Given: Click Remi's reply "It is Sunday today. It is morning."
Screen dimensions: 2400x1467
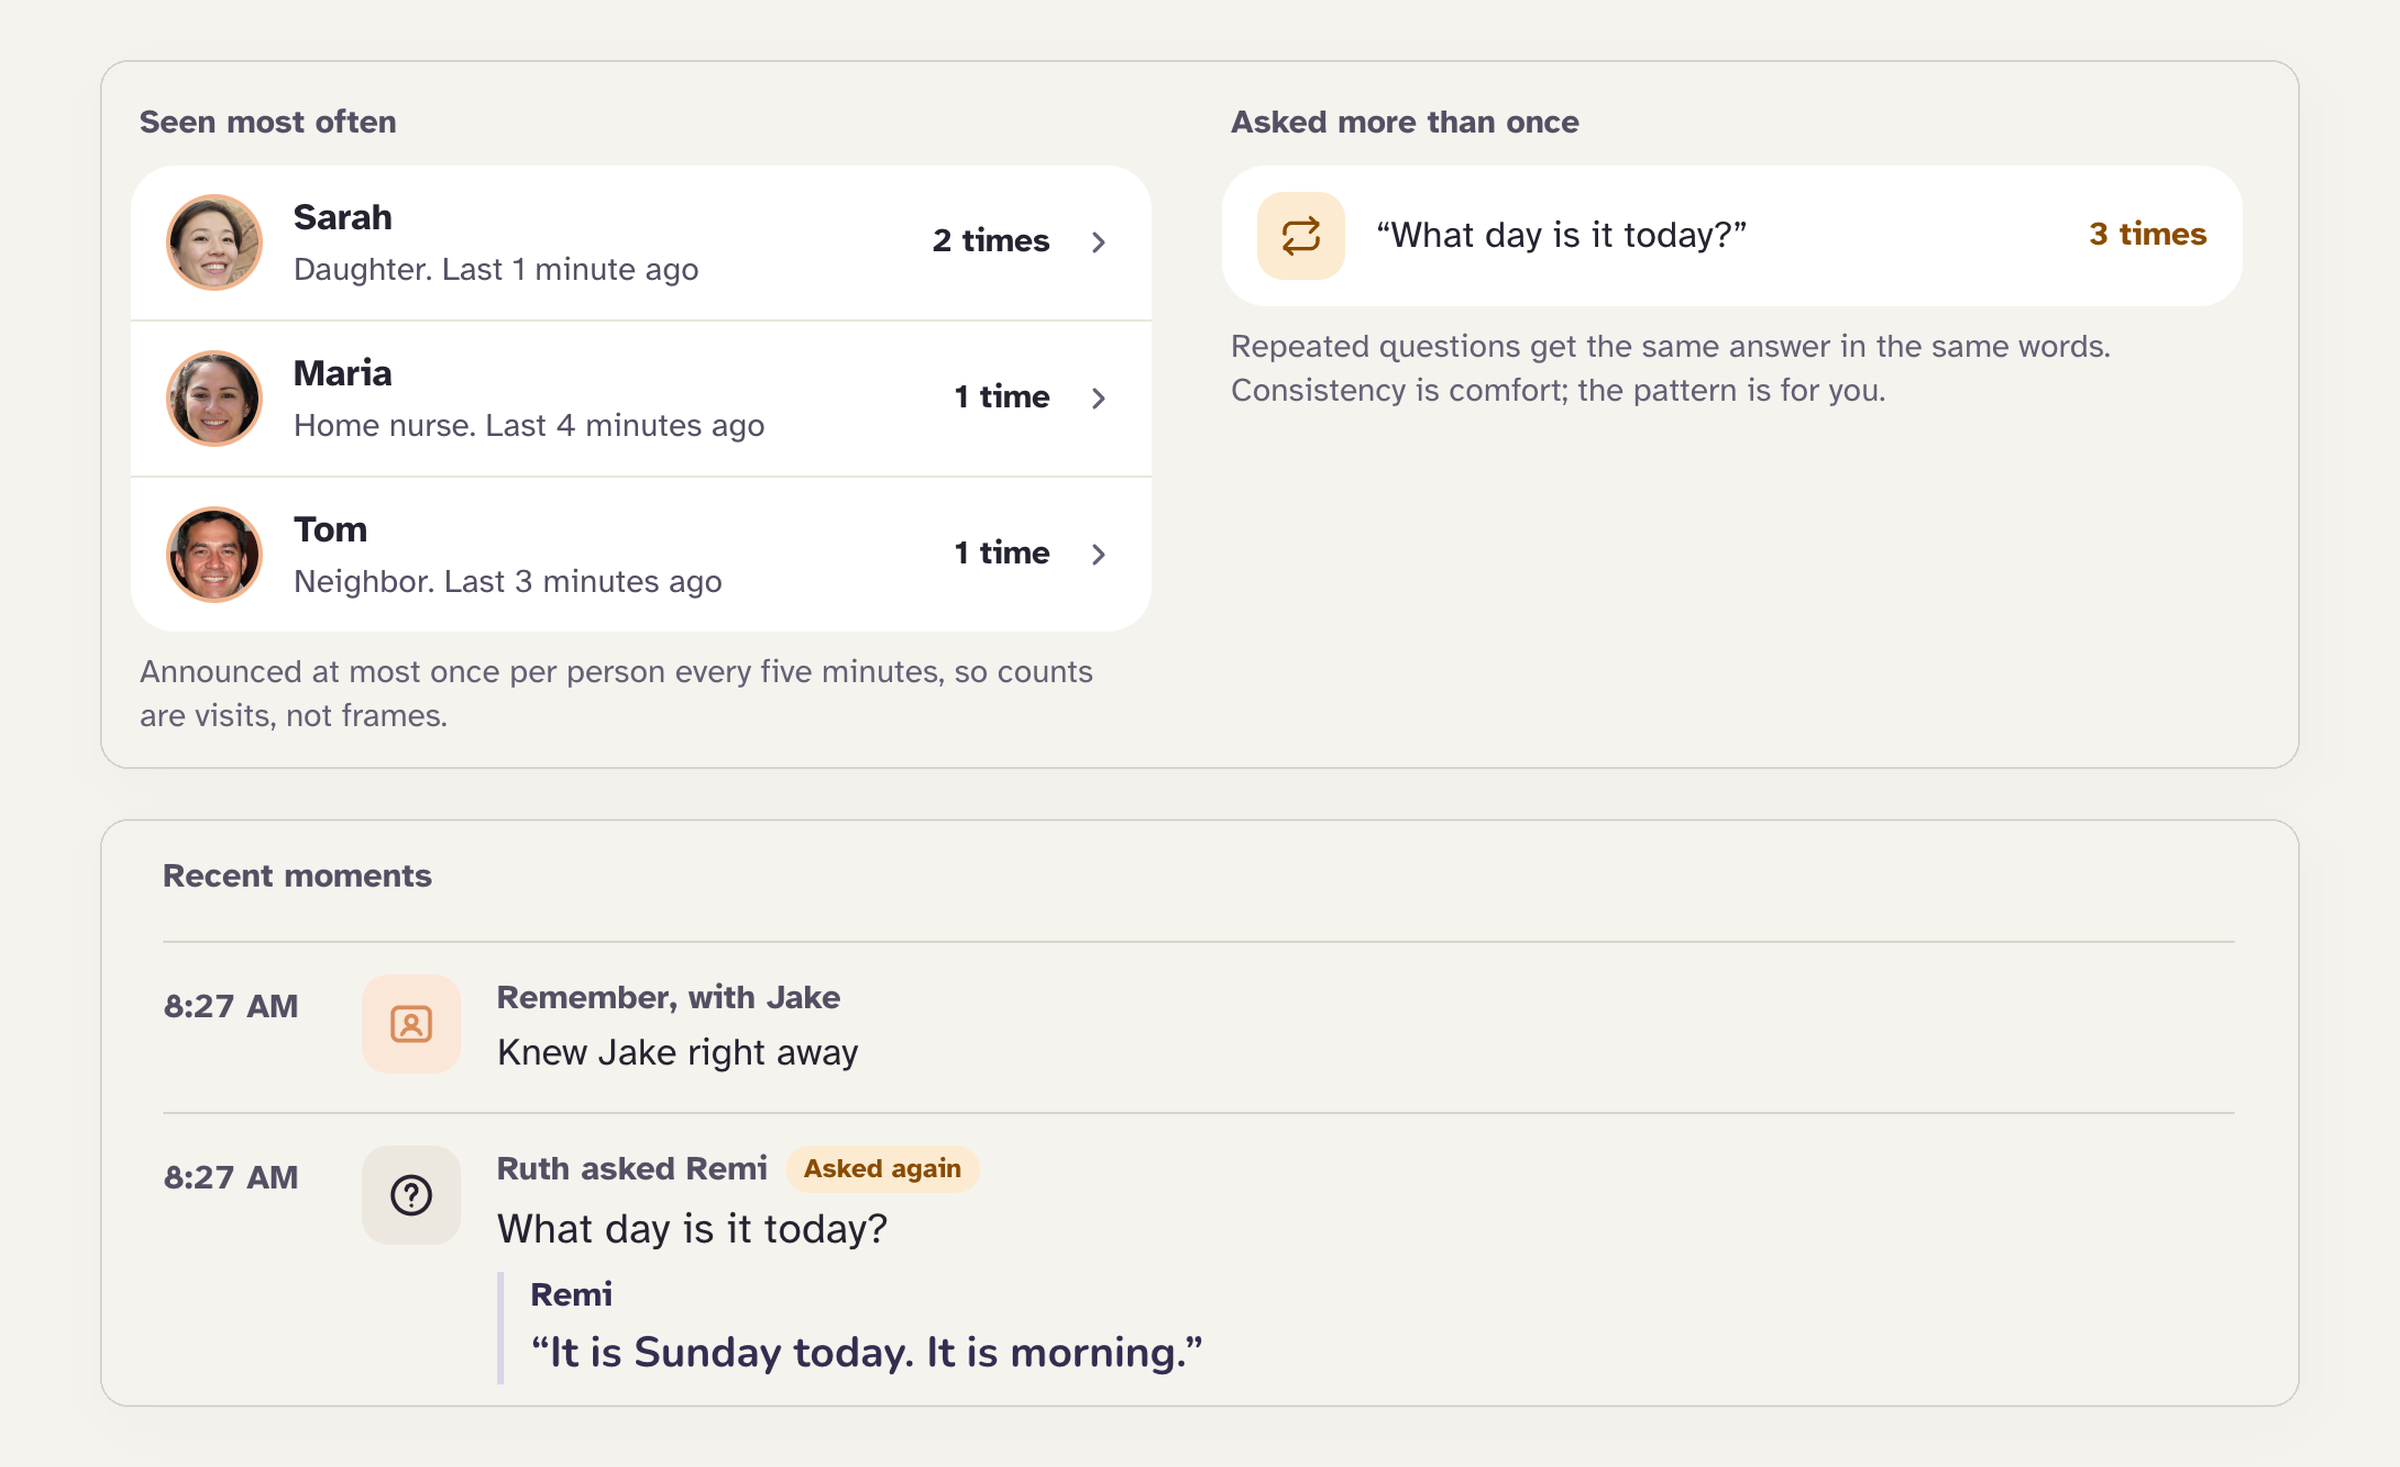Looking at the screenshot, I should click(x=866, y=1352).
